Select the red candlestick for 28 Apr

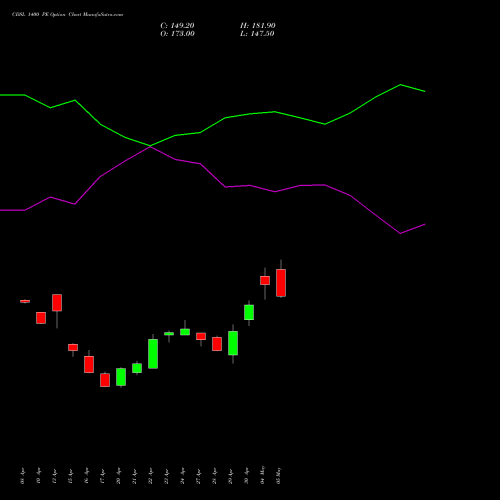[217, 344]
